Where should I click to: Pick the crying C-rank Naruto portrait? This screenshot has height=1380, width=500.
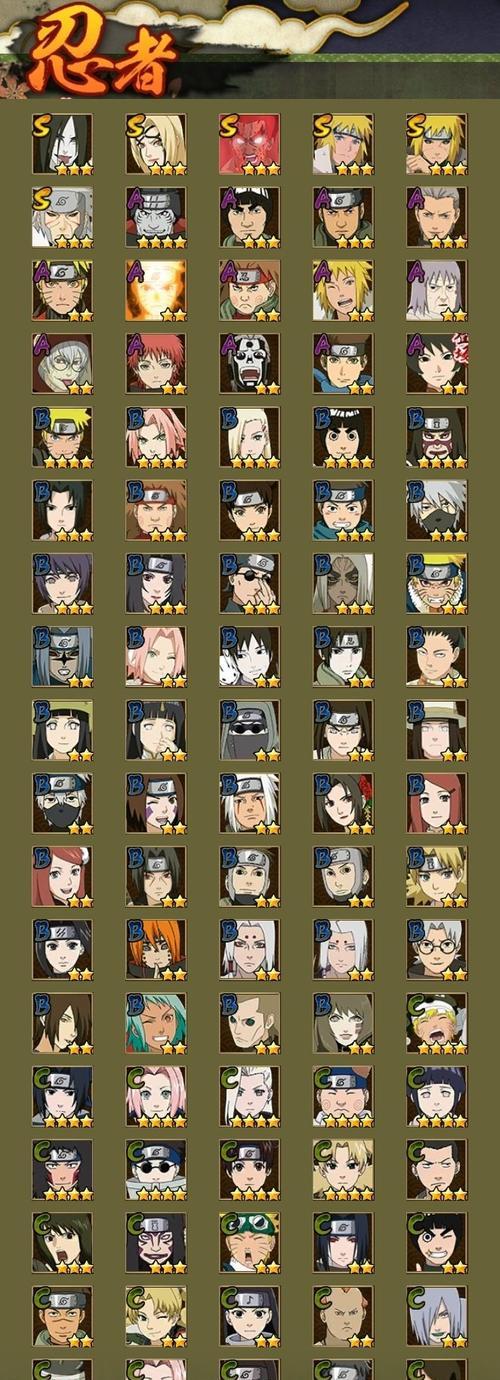(x=437, y=1022)
